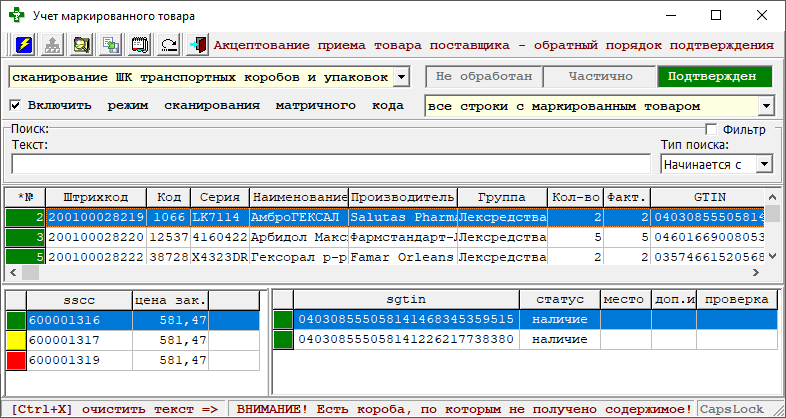Click the Серия column header
Image resolution: width=786 pixels, height=418 pixels.
[x=220, y=197]
